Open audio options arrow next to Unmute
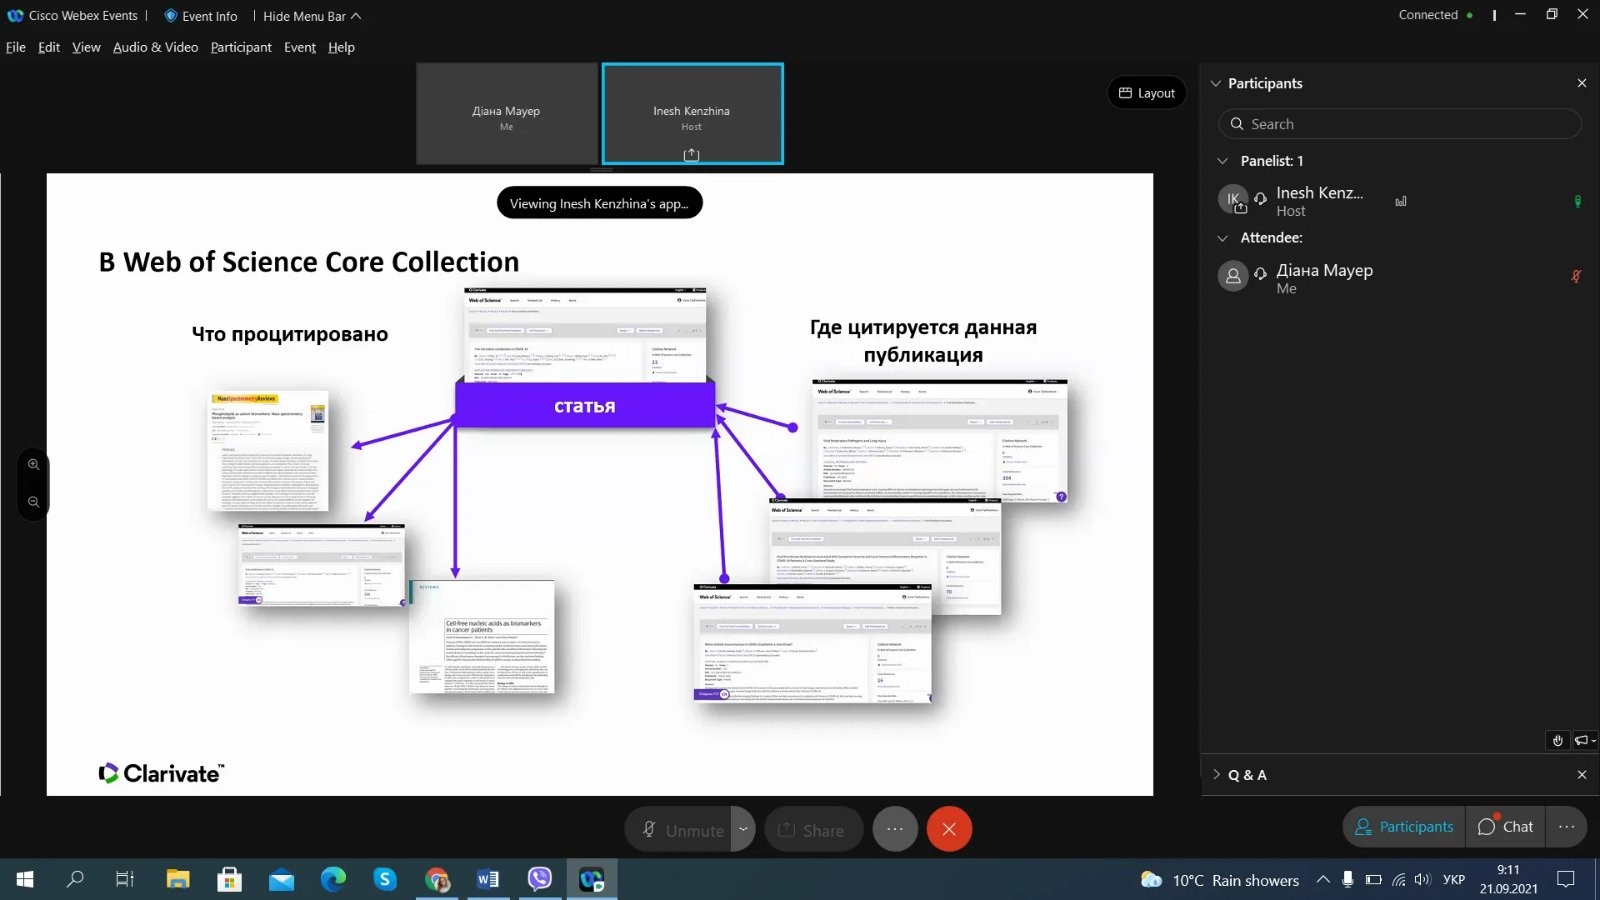Screen dimensions: 1600x900 [x=743, y=830]
